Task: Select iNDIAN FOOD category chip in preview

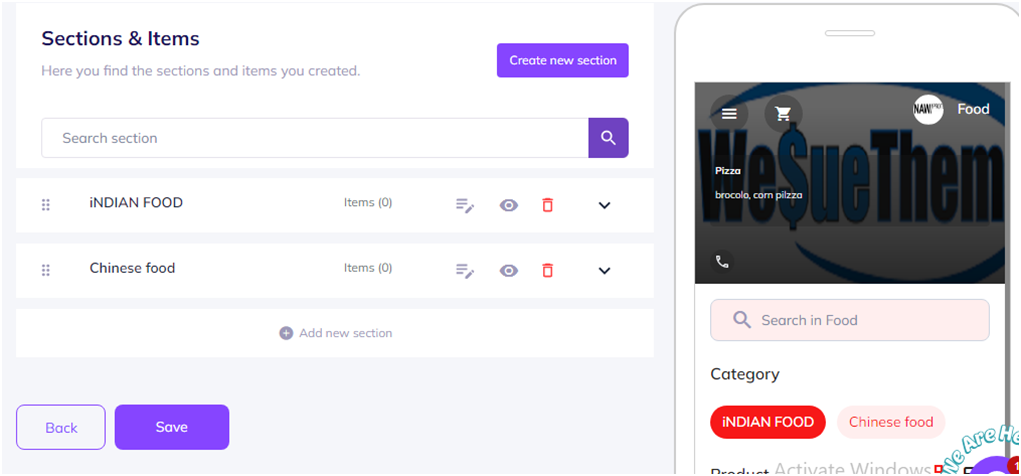Action: (x=768, y=422)
